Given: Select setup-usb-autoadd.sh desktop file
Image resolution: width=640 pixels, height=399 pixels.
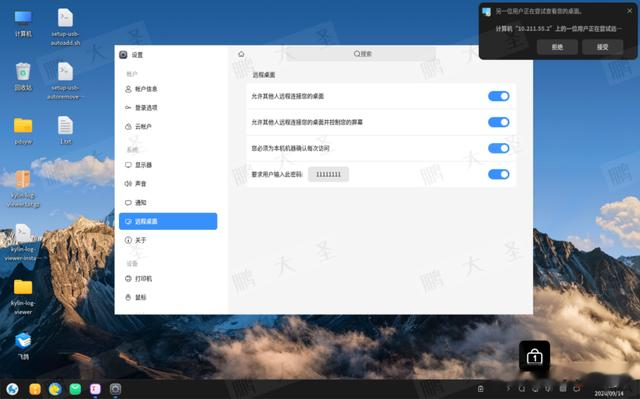Looking at the screenshot, I should [65, 27].
